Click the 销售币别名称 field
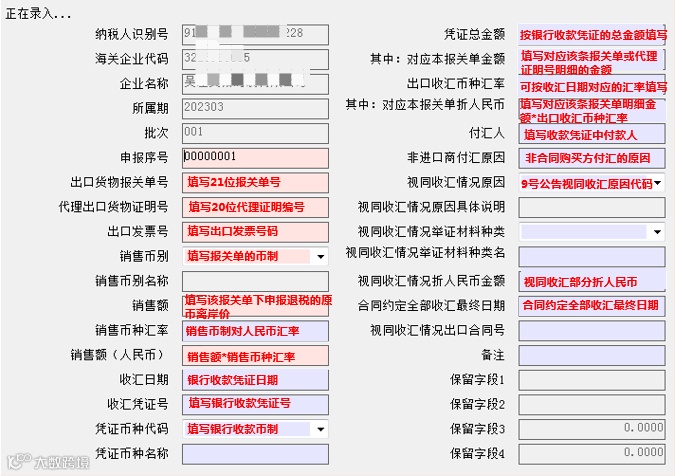Image resolution: width=675 pixels, height=476 pixels. 255,281
